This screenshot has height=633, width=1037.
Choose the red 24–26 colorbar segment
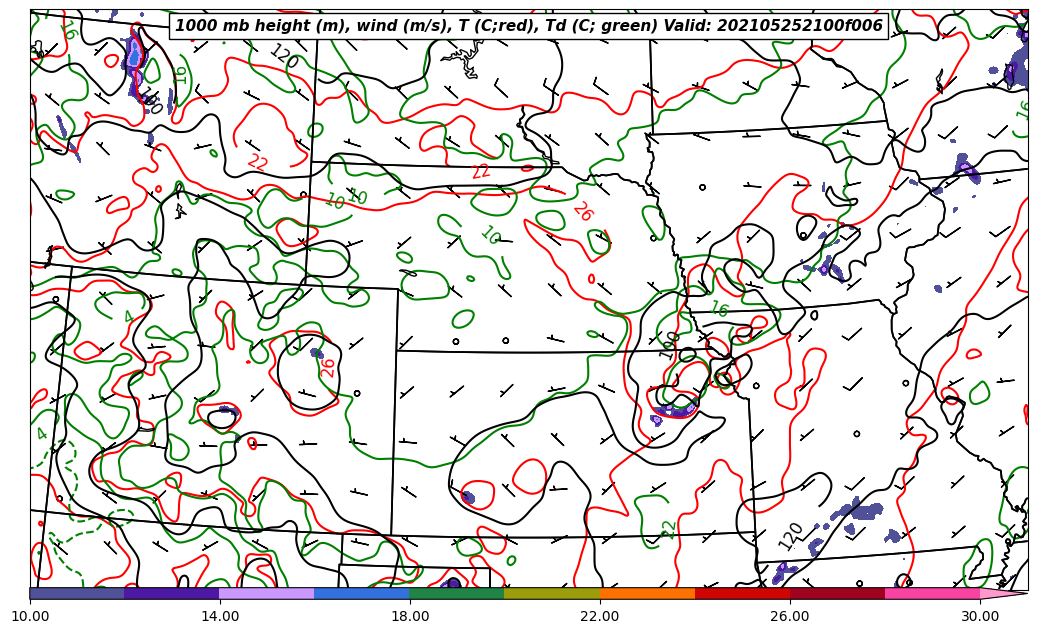742,593
